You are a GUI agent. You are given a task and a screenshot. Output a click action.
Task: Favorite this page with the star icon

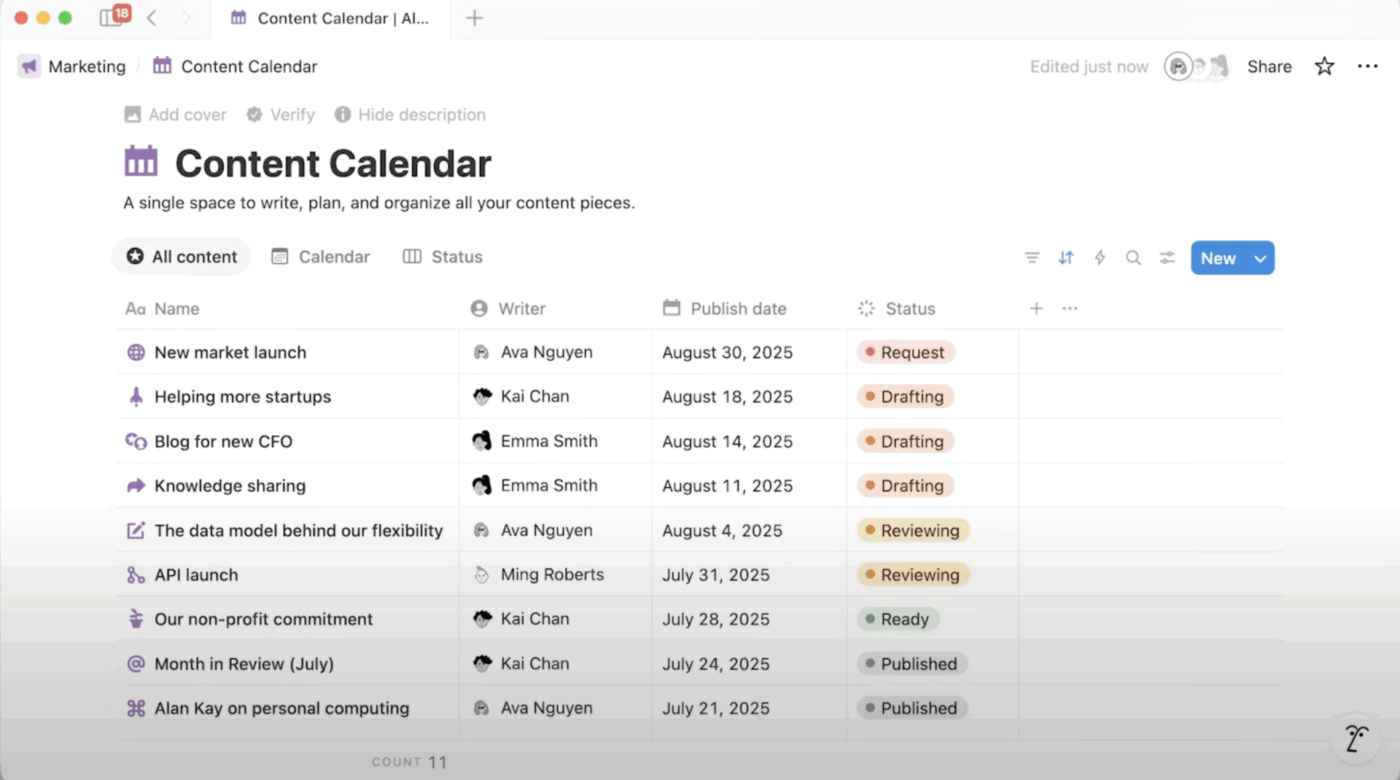[x=1324, y=67]
